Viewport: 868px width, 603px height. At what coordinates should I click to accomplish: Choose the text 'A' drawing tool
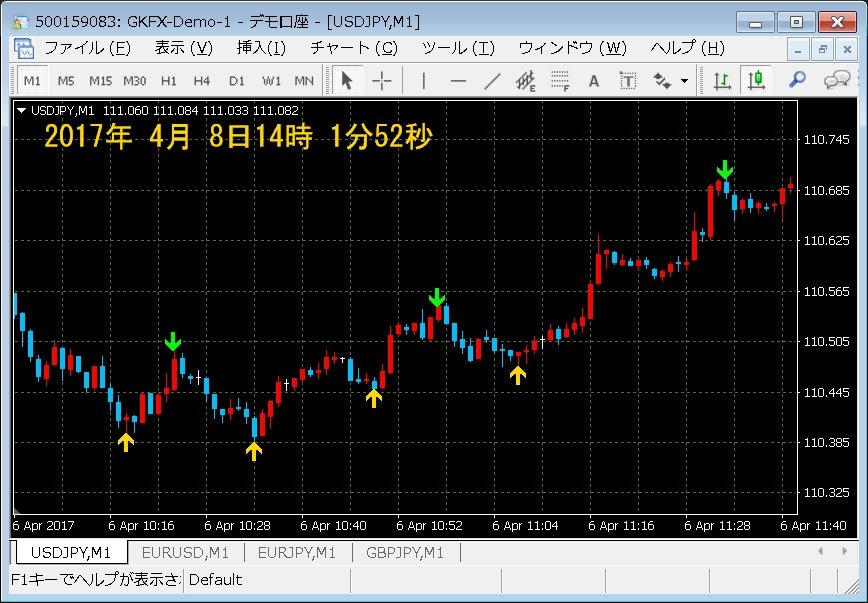click(594, 81)
